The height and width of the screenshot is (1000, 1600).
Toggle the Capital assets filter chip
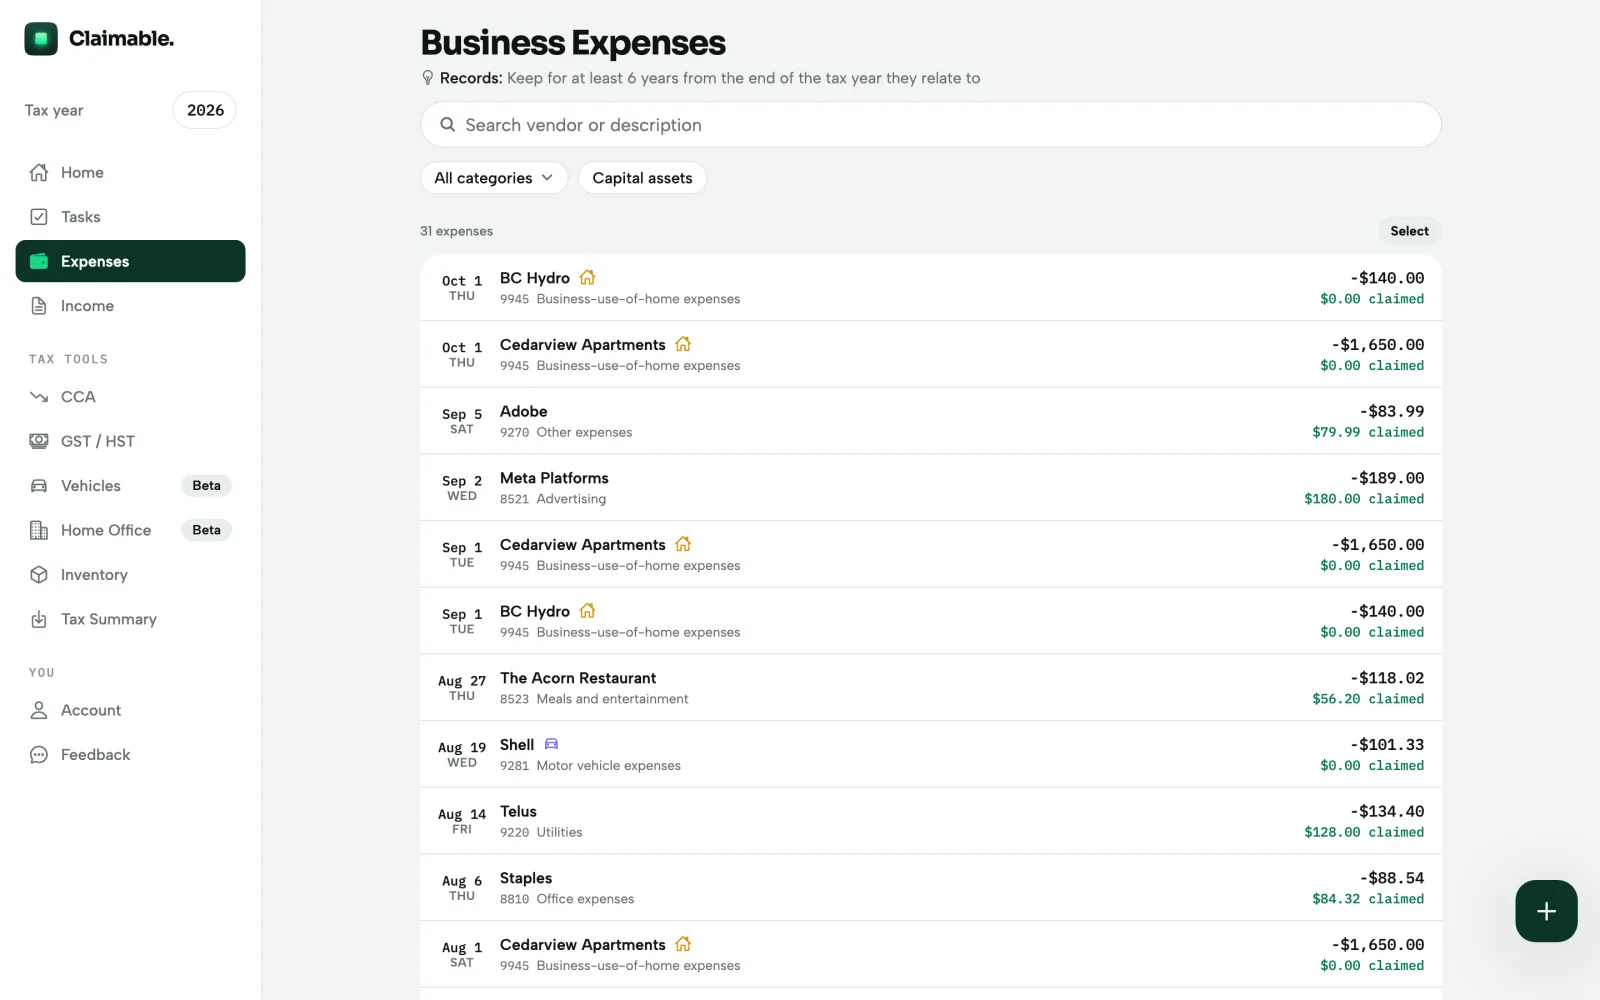642,178
